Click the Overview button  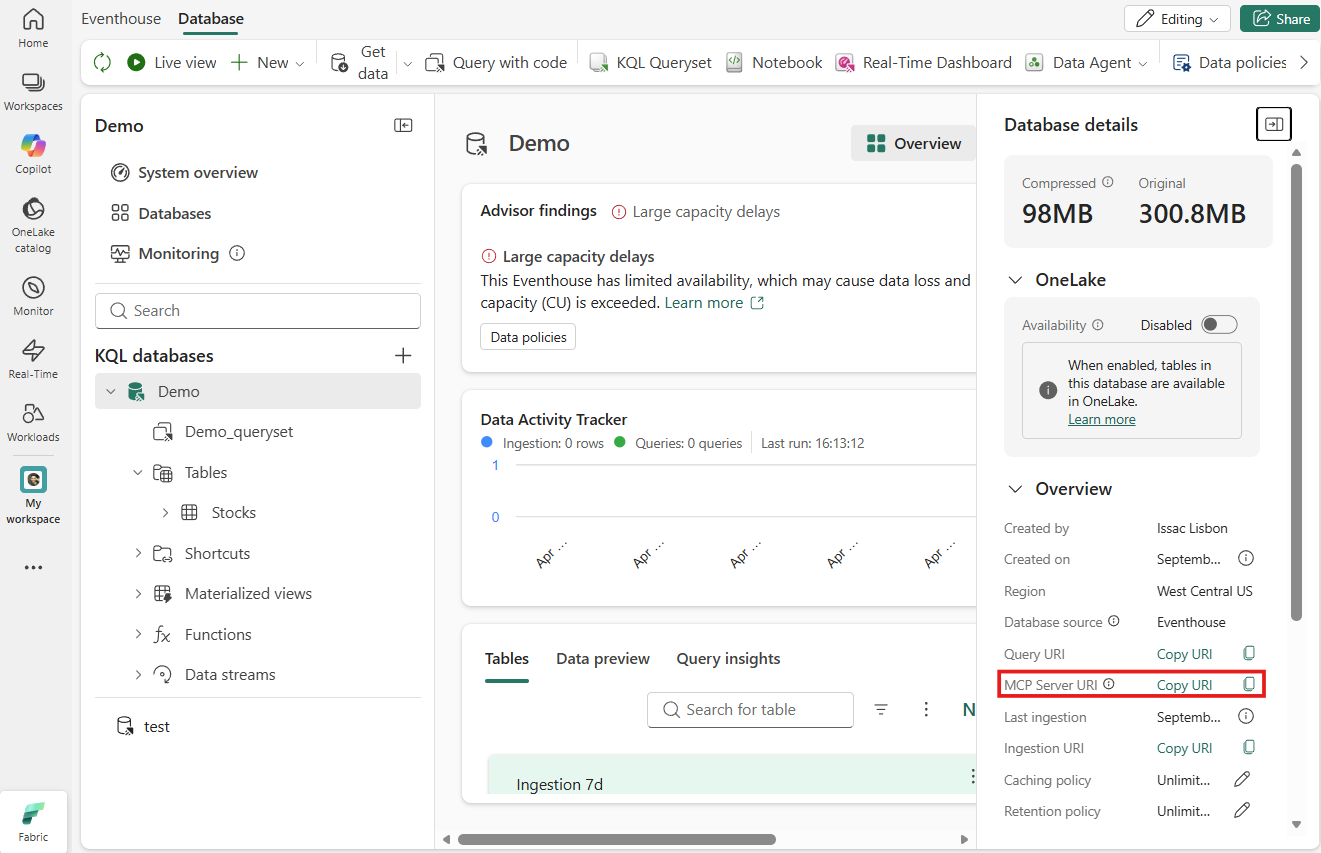(x=913, y=143)
